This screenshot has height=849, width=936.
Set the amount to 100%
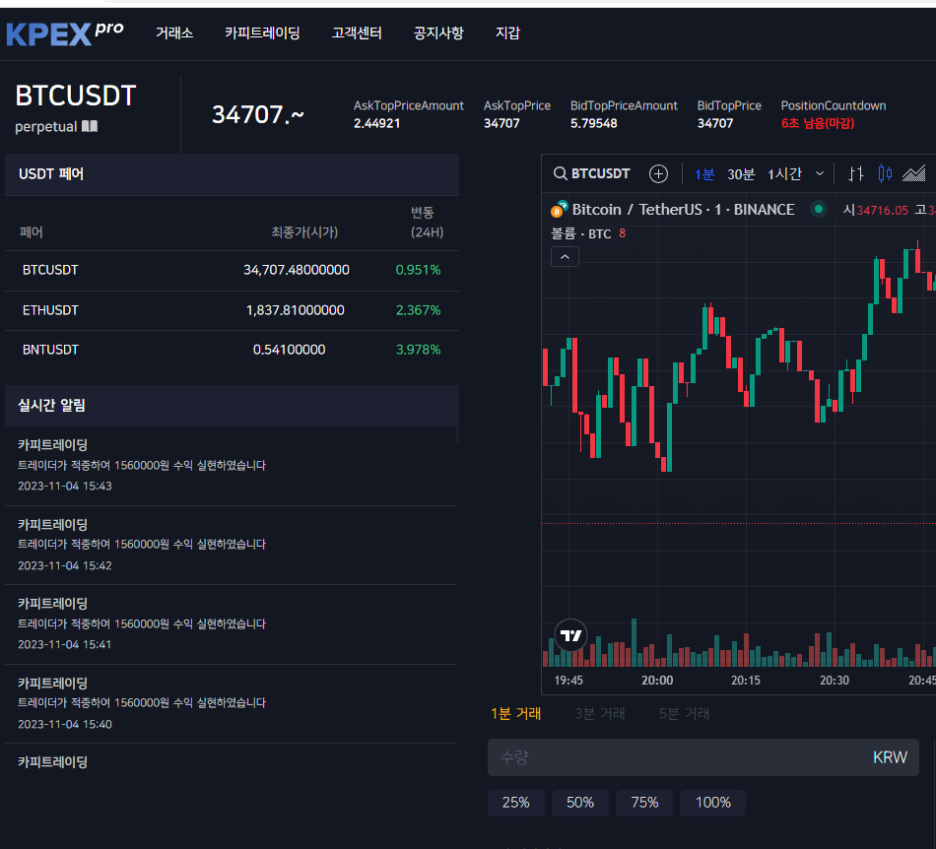coord(713,802)
